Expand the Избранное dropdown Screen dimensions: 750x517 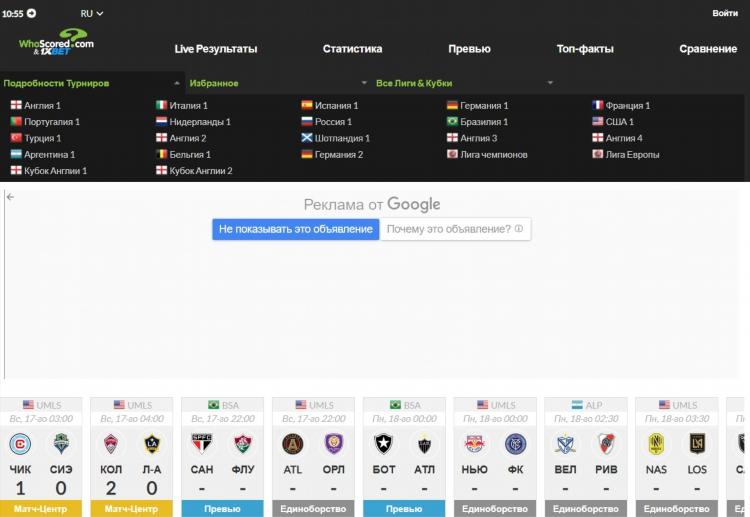pos(278,83)
